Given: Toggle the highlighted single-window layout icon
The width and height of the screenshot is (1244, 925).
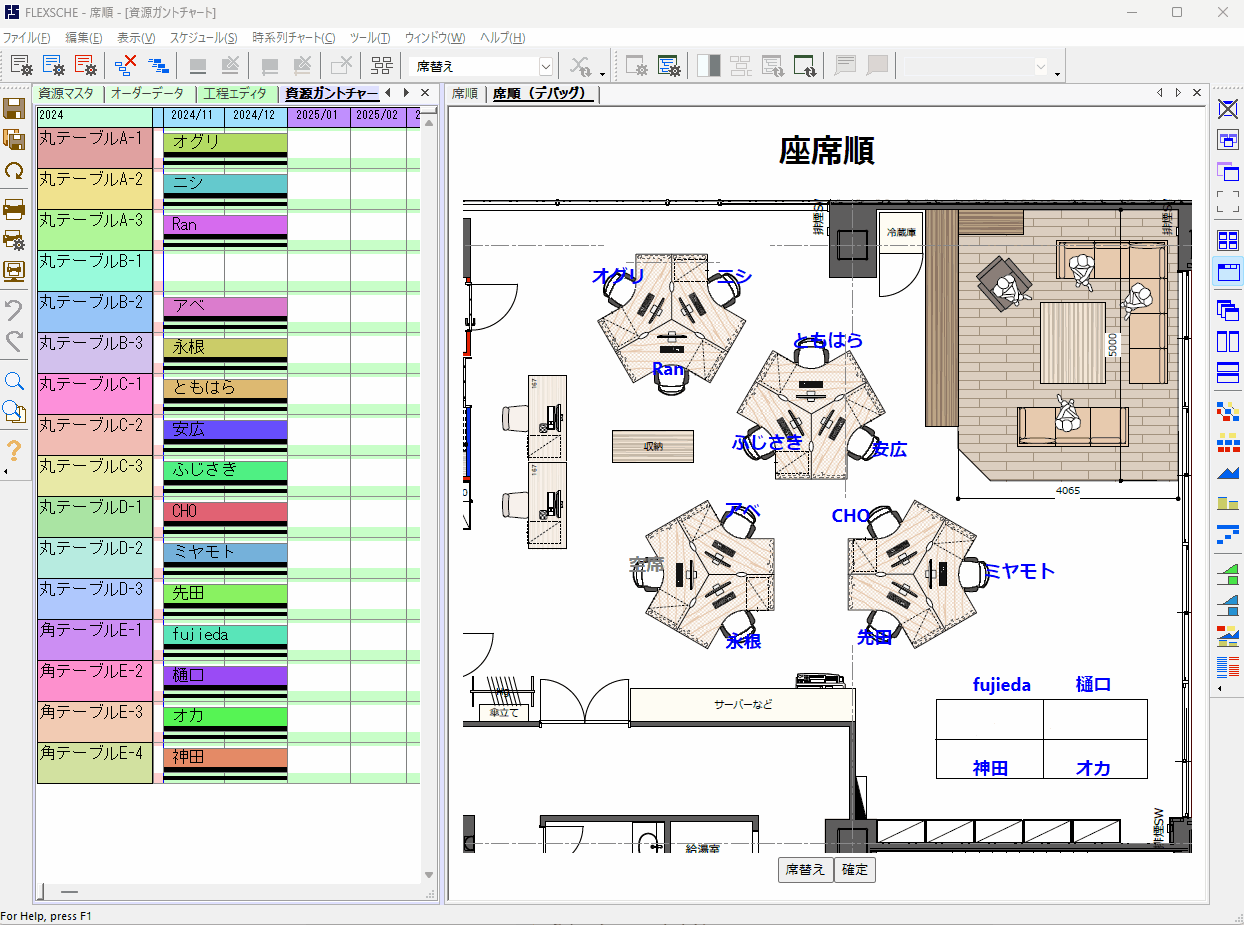Looking at the screenshot, I should click(x=1228, y=272).
